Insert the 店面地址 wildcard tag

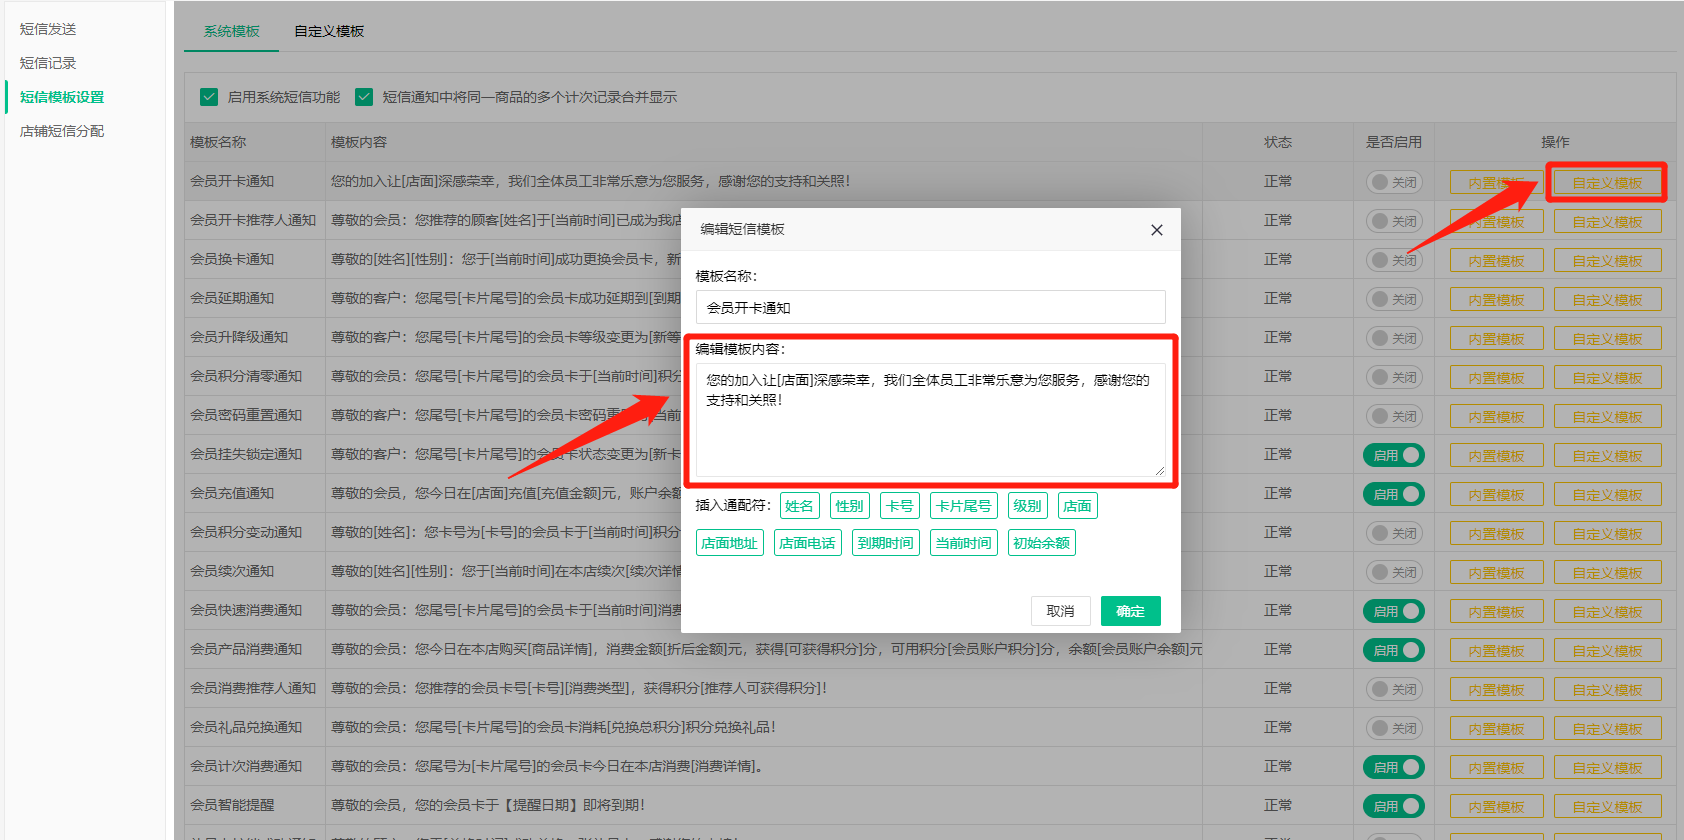coord(729,543)
